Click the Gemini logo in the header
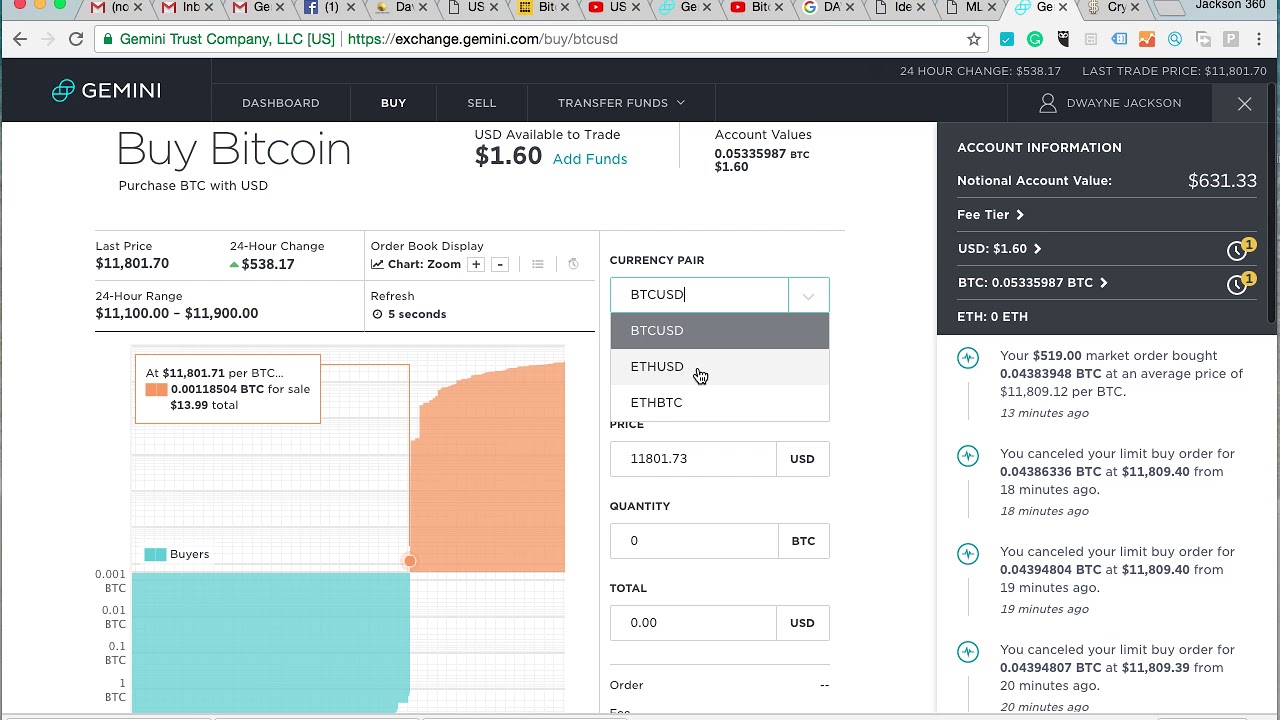1280x720 pixels. coord(106,90)
